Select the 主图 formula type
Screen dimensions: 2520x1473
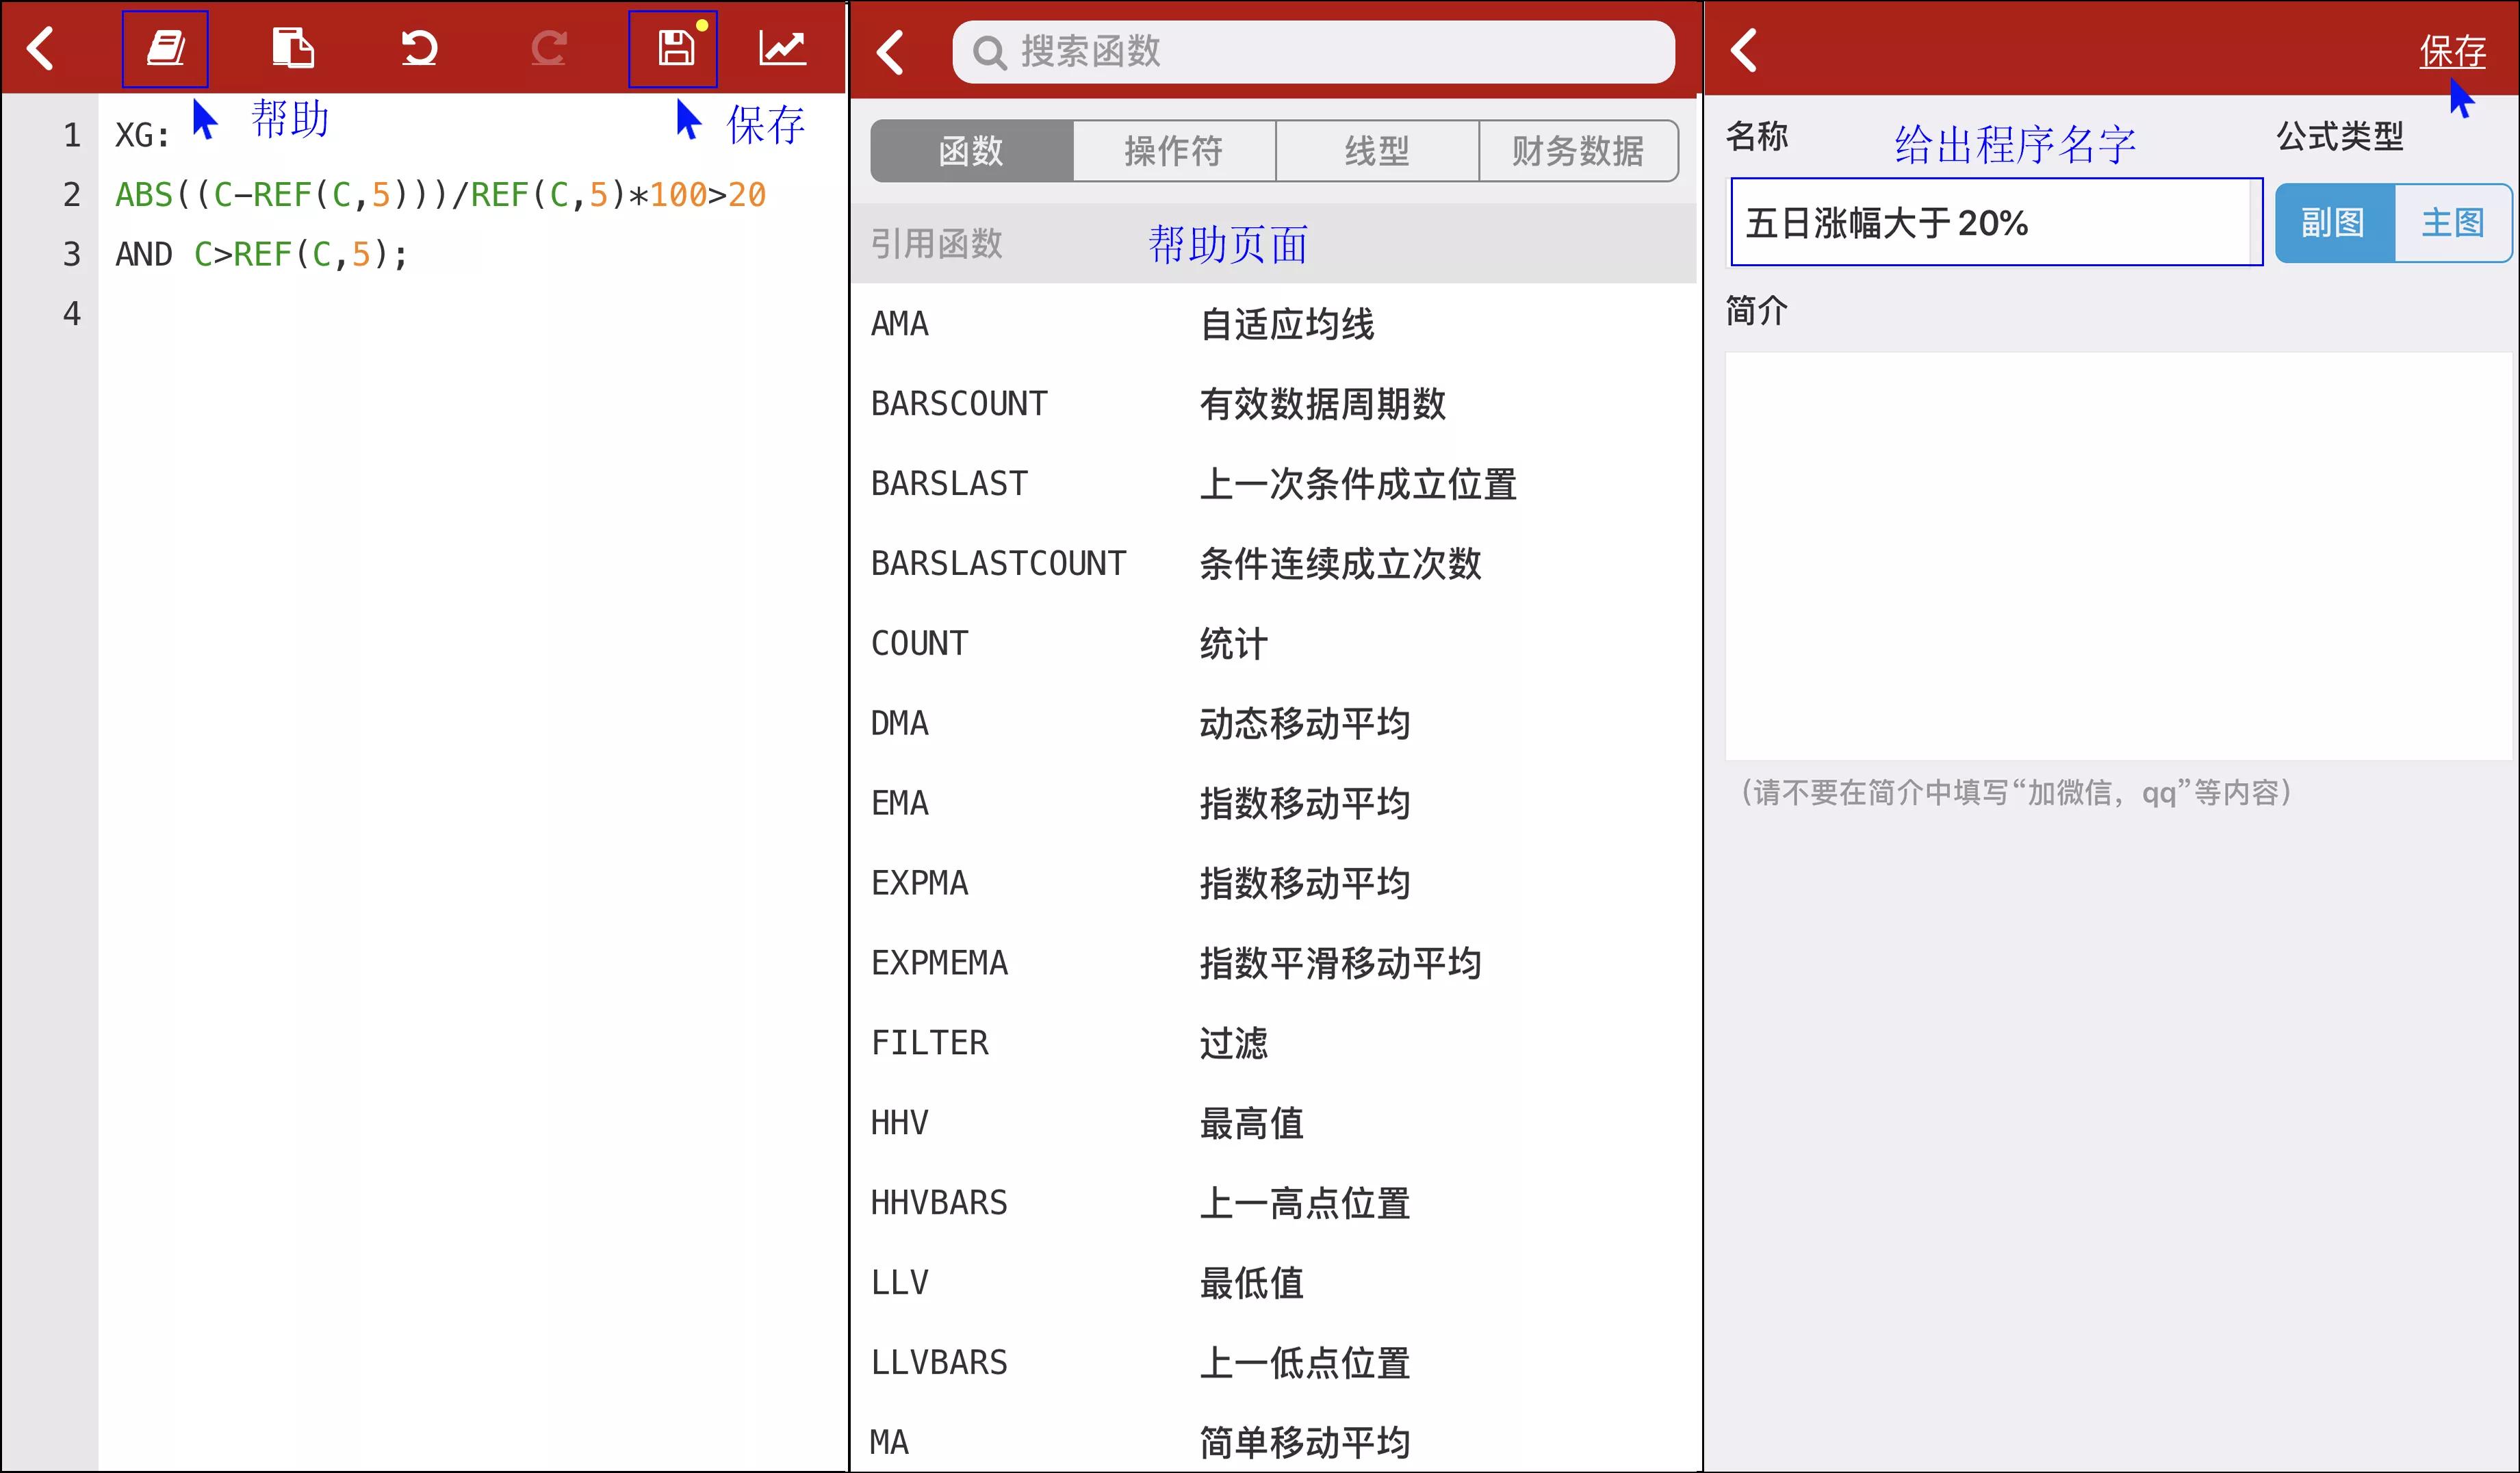click(2452, 222)
